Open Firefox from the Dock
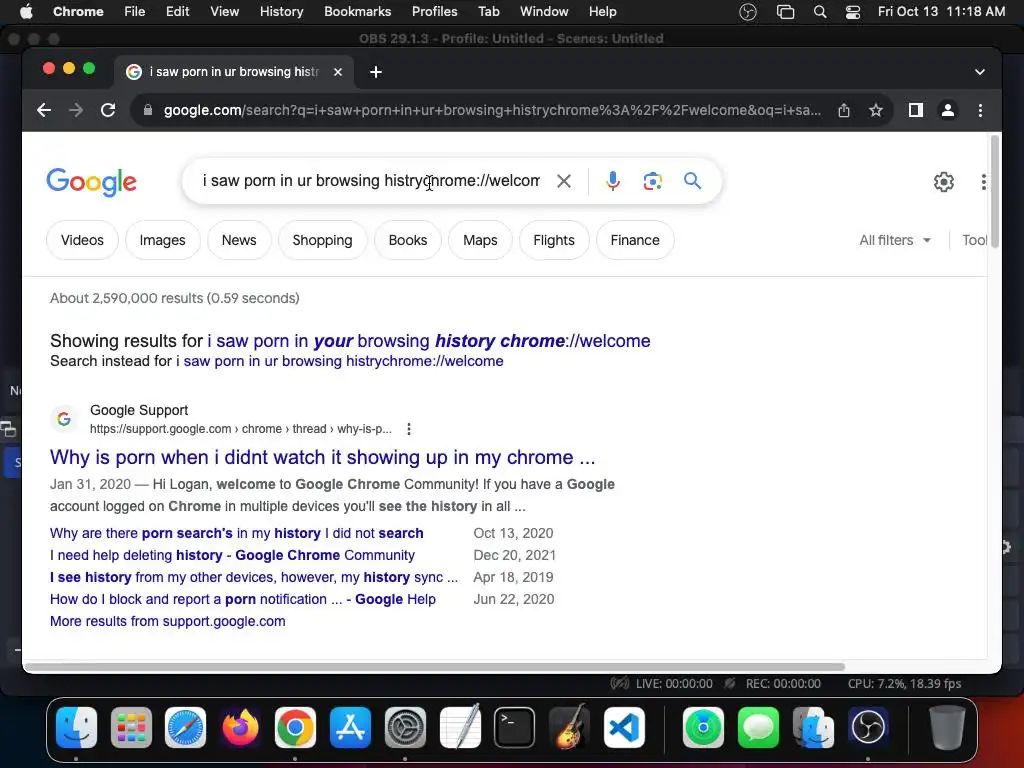 tap(240, 727)
